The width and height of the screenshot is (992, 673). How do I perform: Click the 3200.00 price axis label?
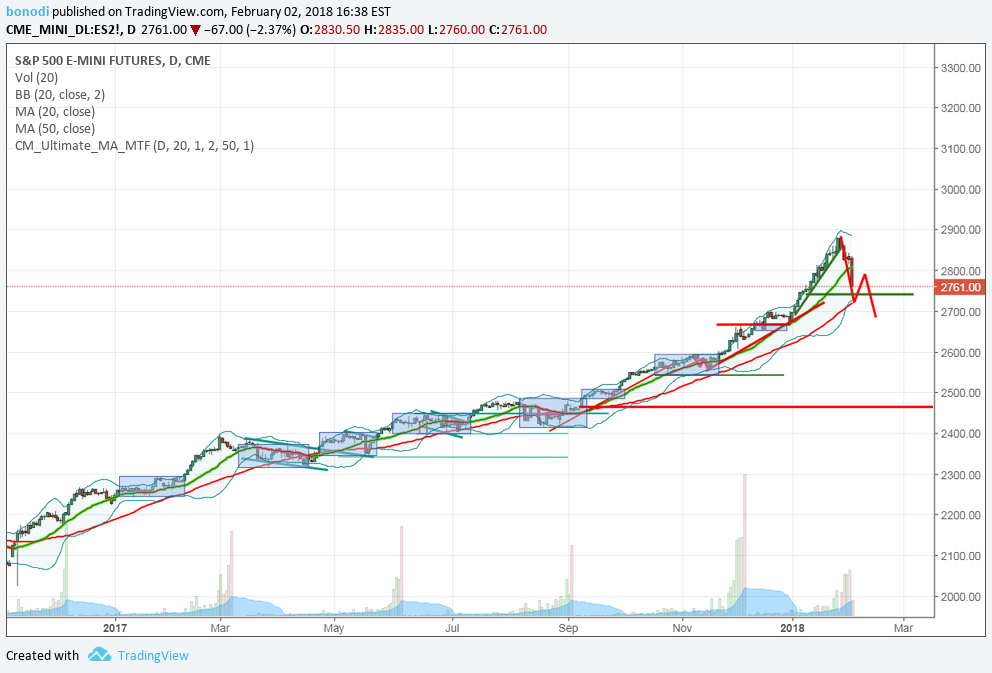pos(960,108)
